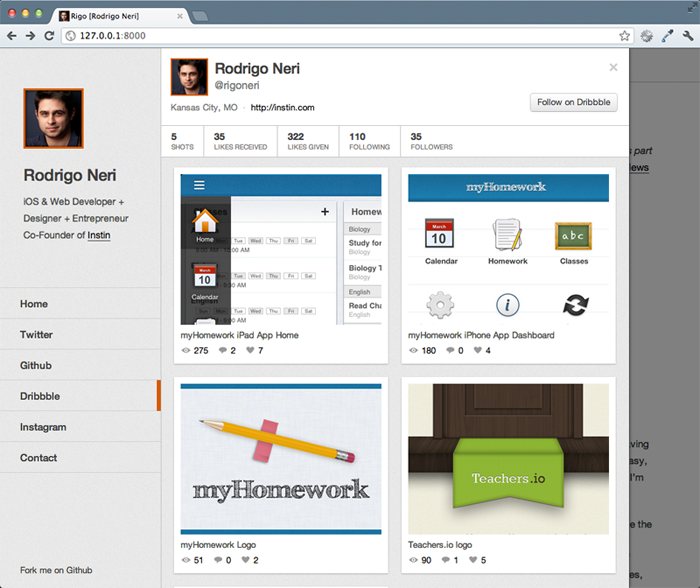Click the comment bubble under myHomework iPhone App Dashboard
Screen dimensions: 700x588
coord(450,350)
